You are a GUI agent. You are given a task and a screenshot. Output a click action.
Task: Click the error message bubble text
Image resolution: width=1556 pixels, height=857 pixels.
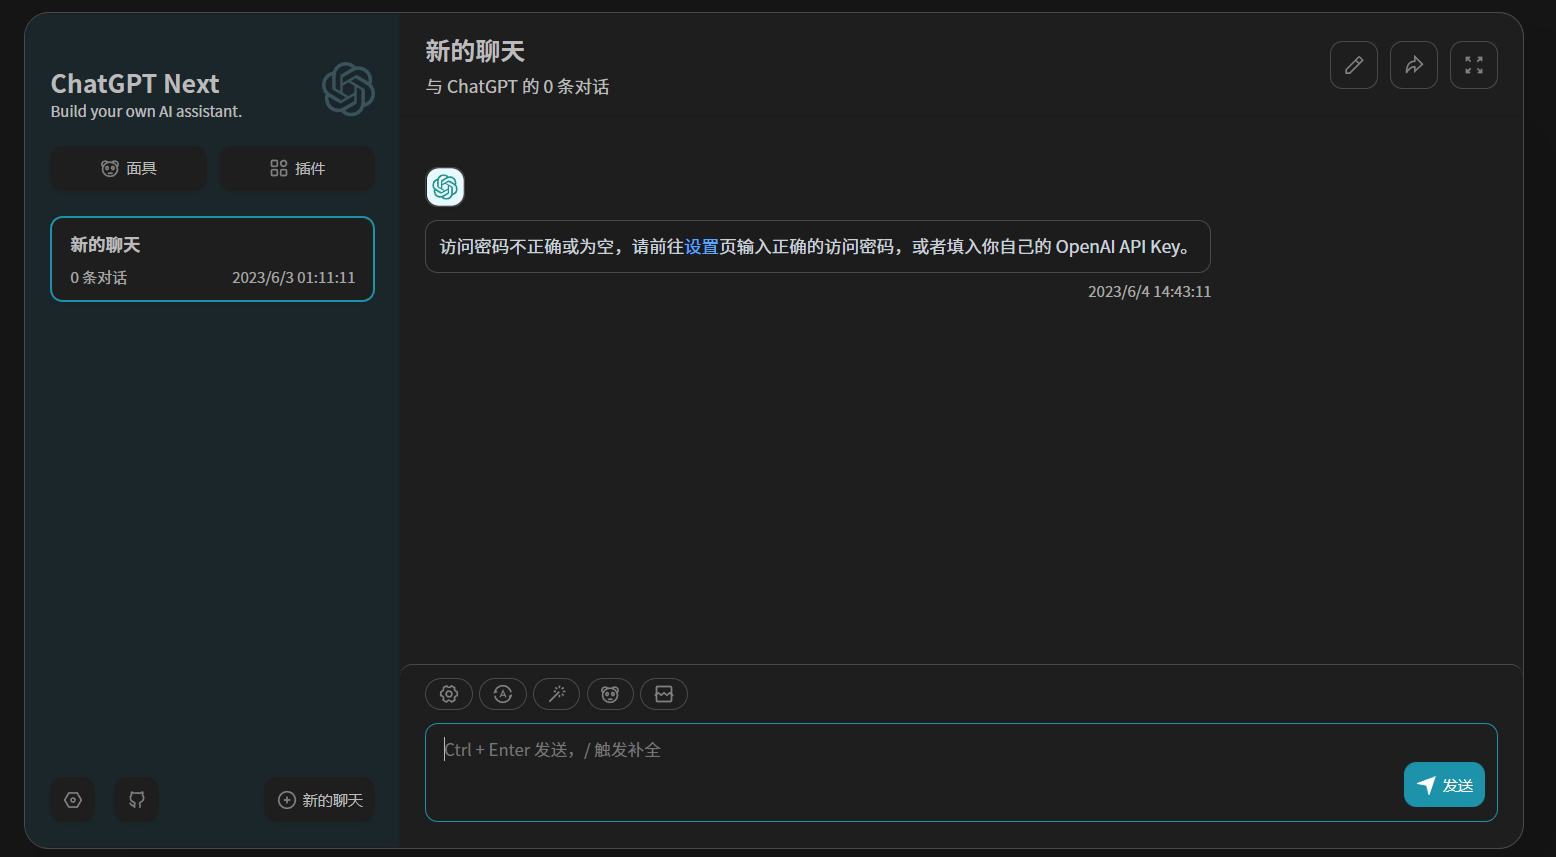817,247
